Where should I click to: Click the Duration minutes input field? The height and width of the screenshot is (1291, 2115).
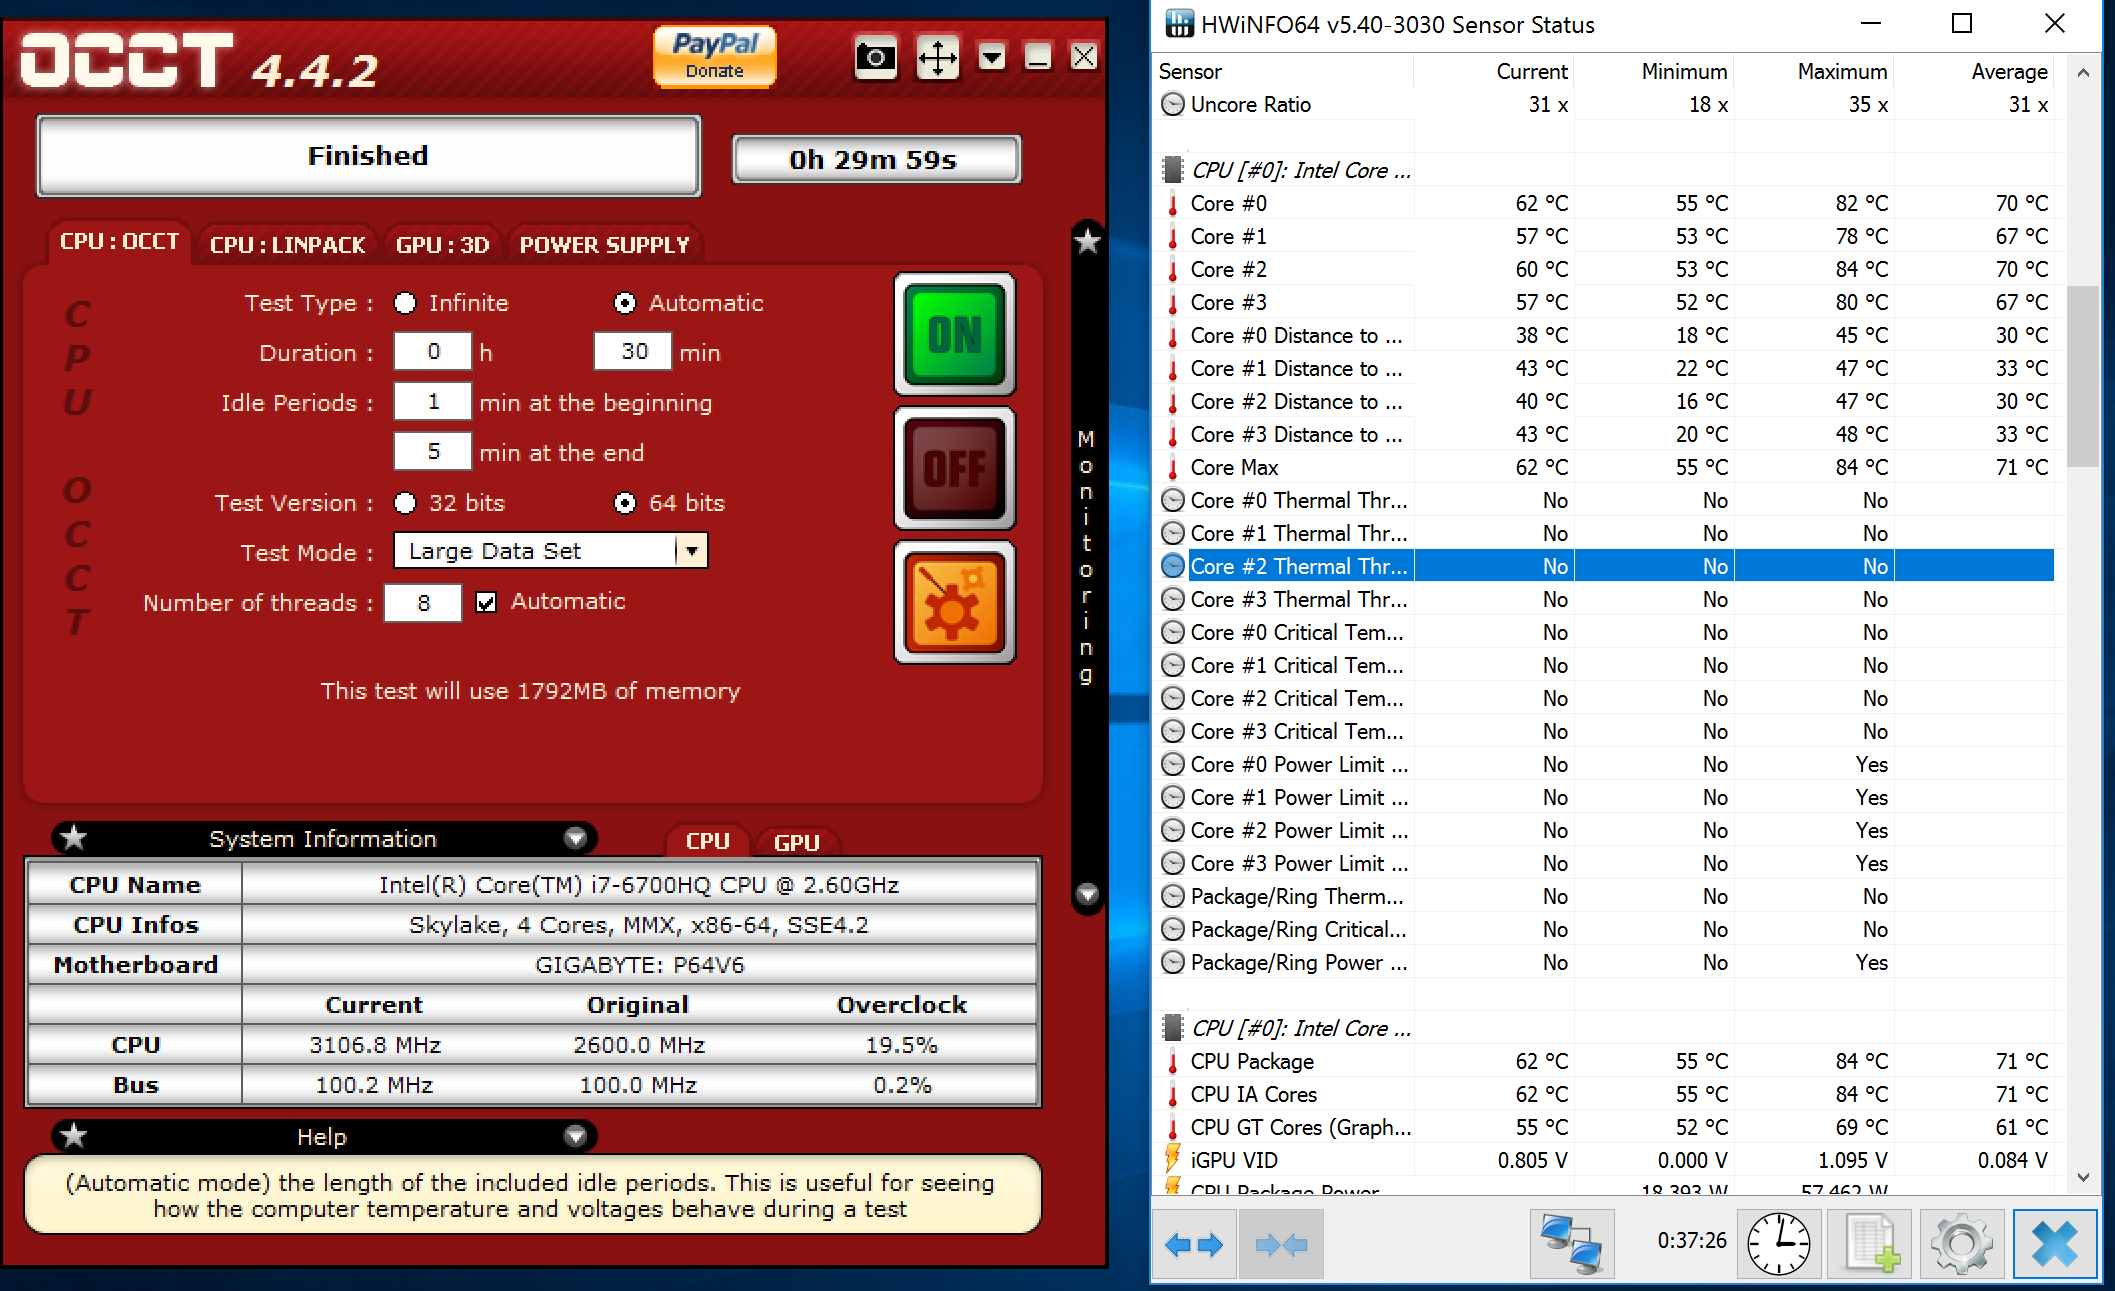click(633, 352)
